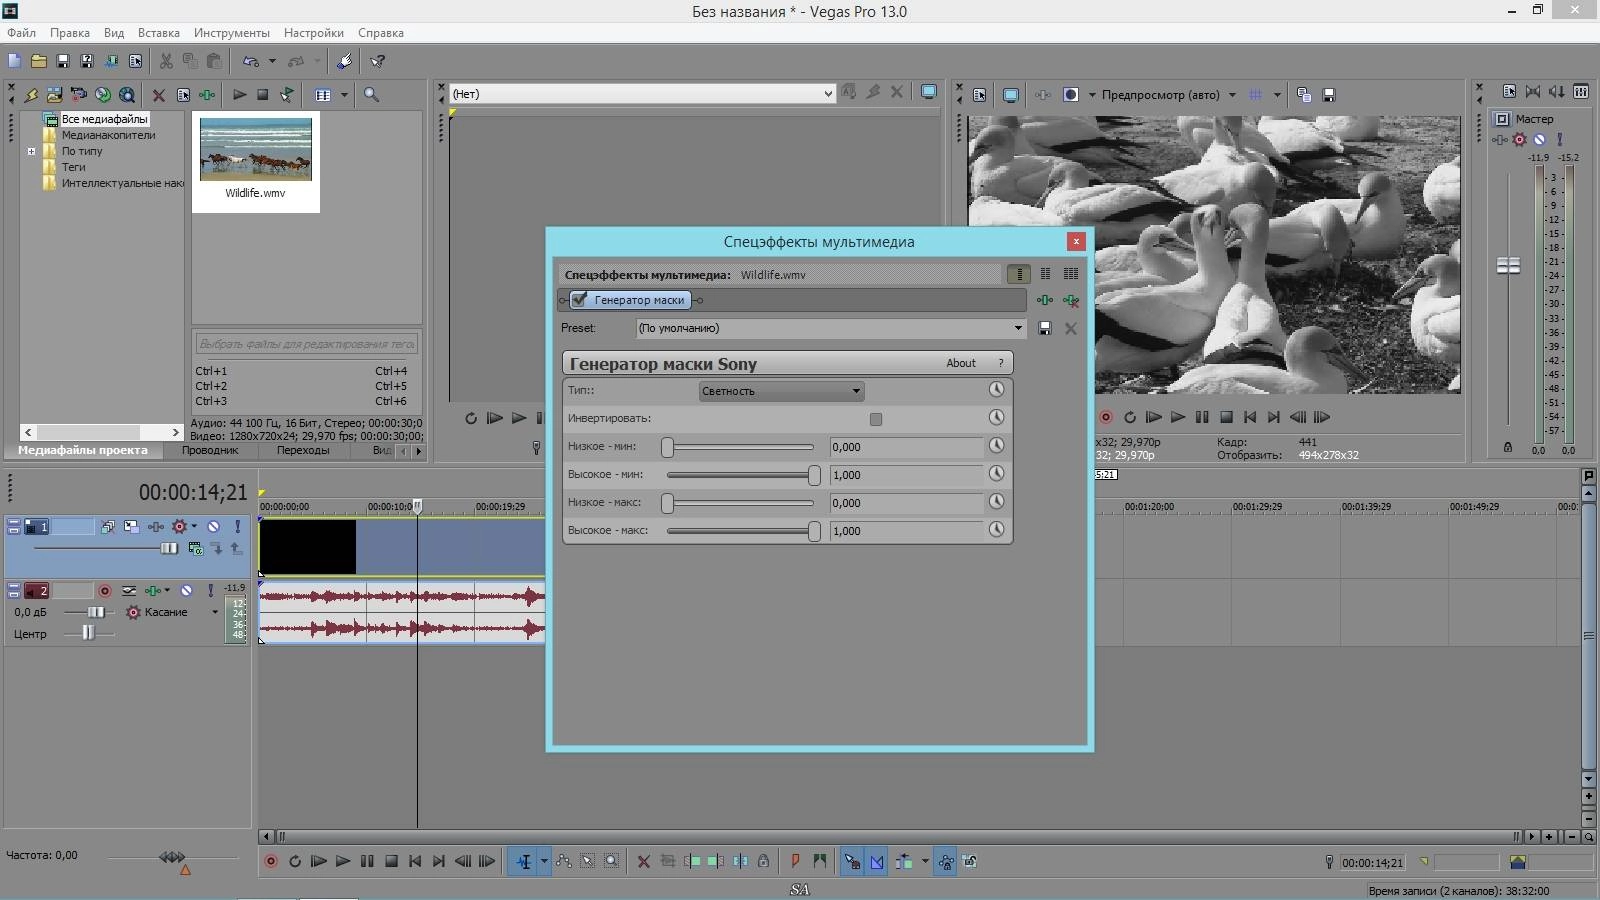Click the delete preset X icon

tap(1071, 328)
